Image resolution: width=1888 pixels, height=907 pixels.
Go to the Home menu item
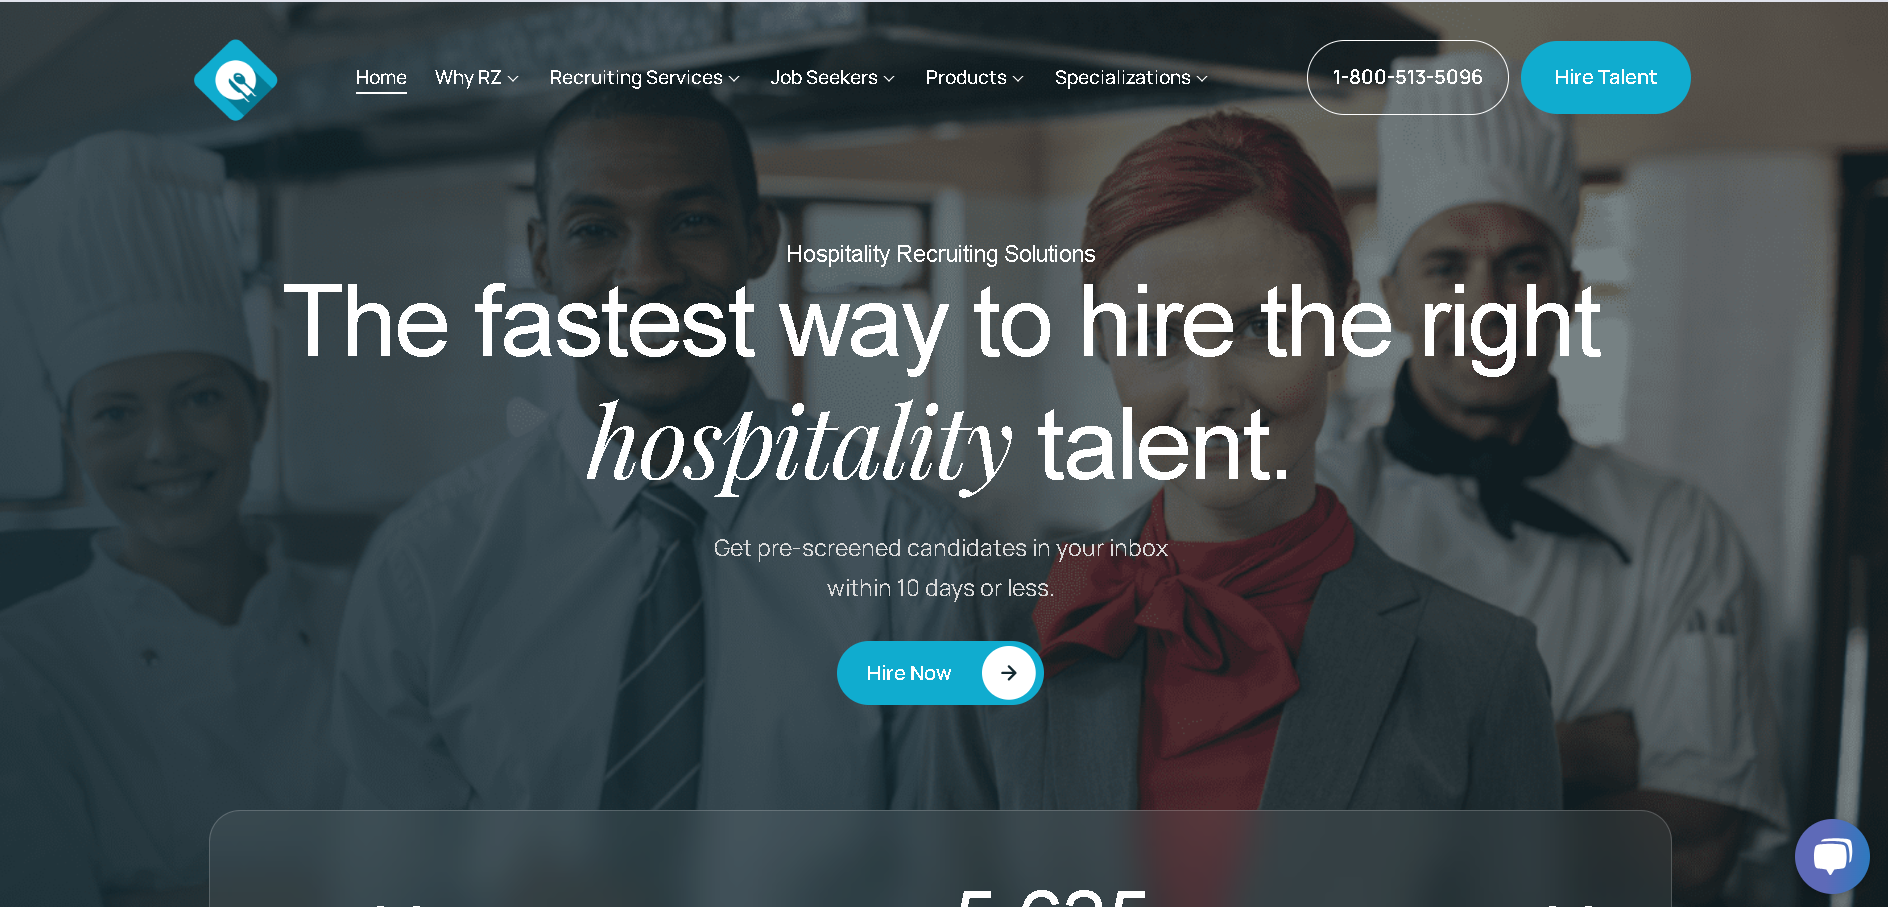coord(381,78)
